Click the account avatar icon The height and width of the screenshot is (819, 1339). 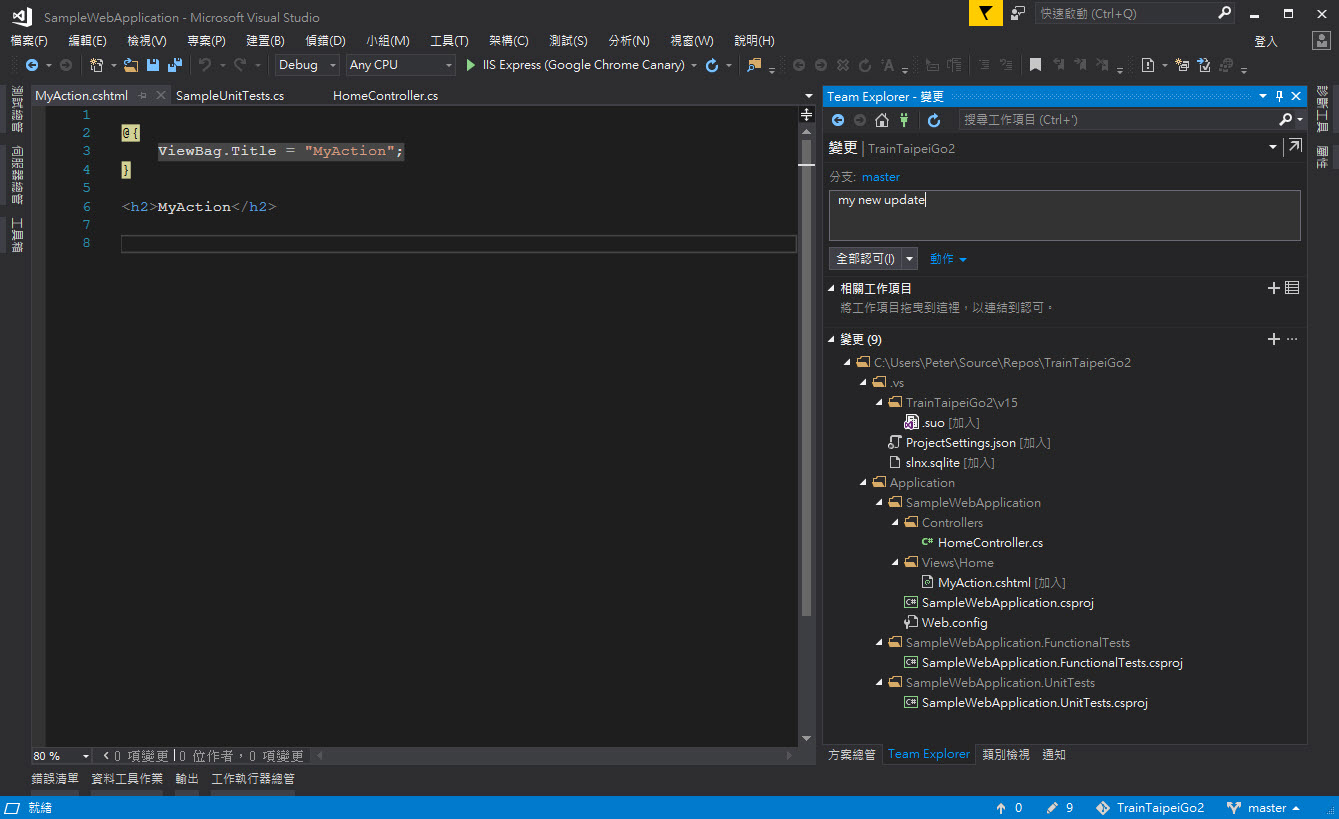1321,41
